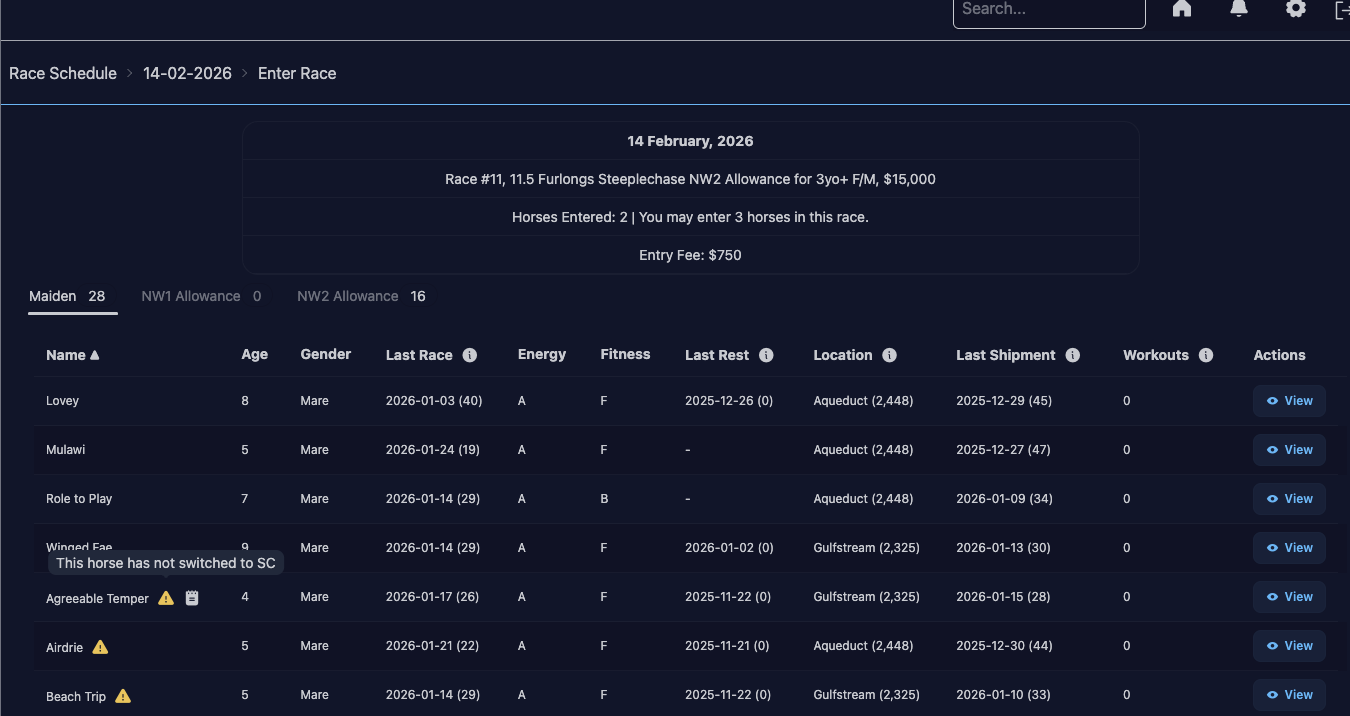
Task: Click warning icon next to Agreeable Temper
Action: [166, 598]
